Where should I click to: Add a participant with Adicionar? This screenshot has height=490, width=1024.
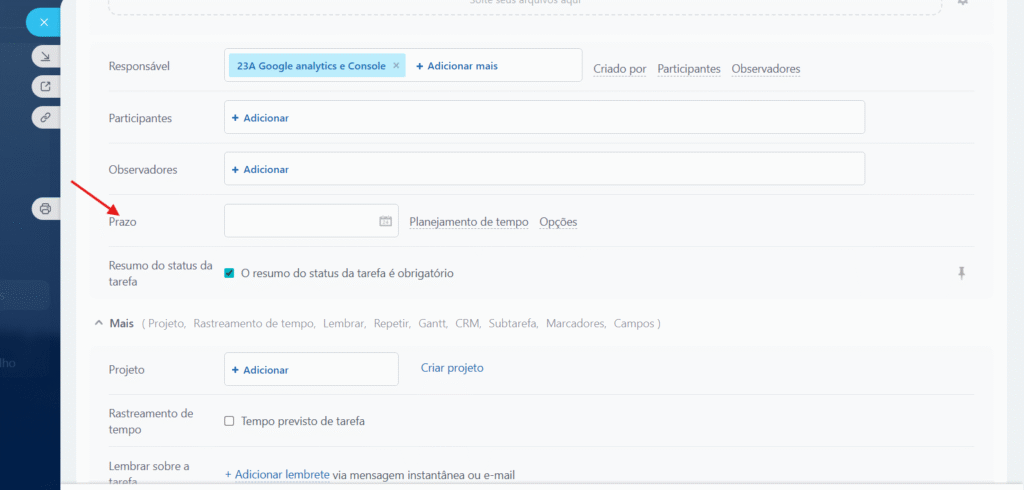(x=260, y=118)
